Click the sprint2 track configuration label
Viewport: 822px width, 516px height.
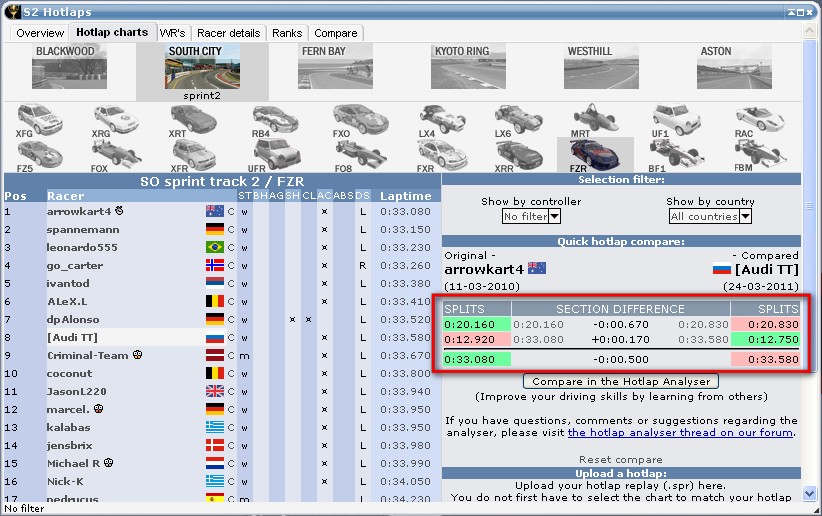(202, 95)
